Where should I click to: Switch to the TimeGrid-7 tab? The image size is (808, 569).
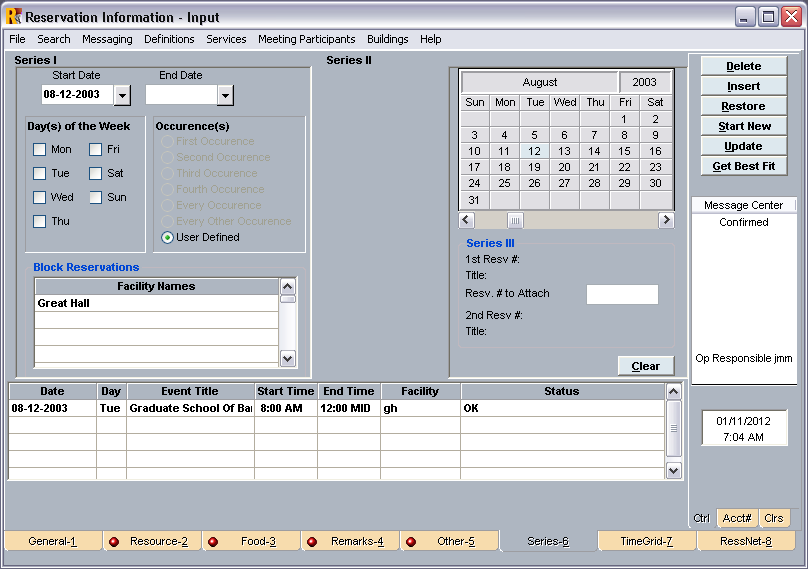(x=645, y=541)
